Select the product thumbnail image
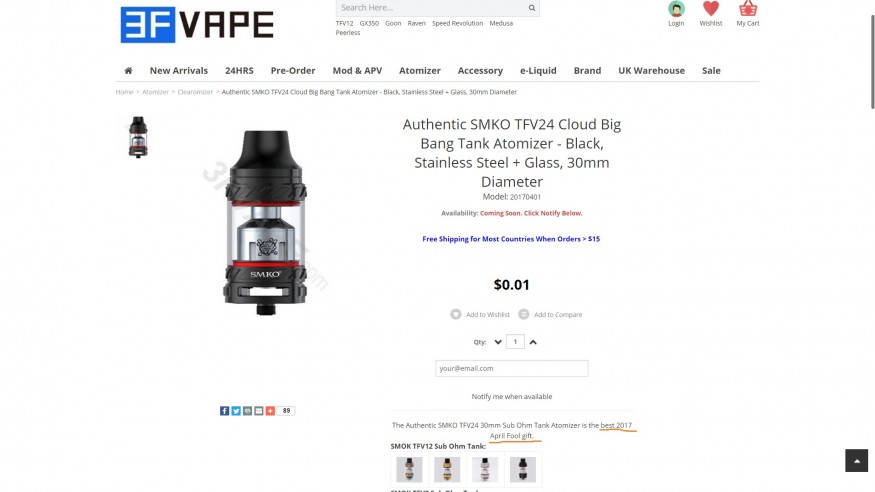875x492 pixels. [x=138, y=137]
